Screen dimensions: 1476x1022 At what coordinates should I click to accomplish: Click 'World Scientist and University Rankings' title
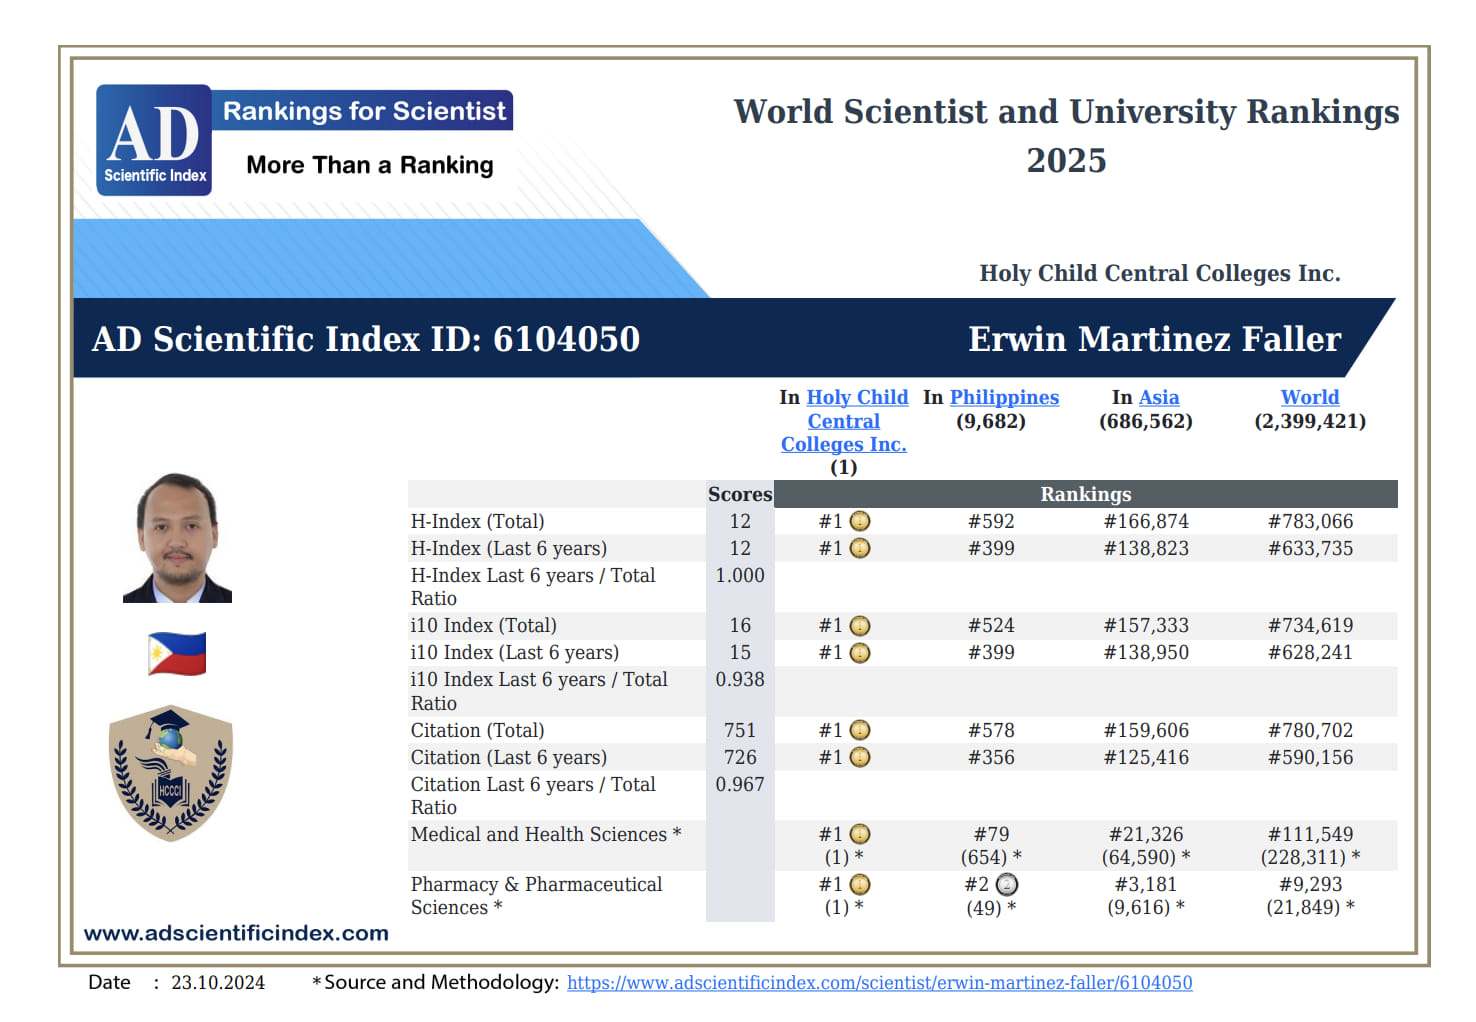[1066, 111]
